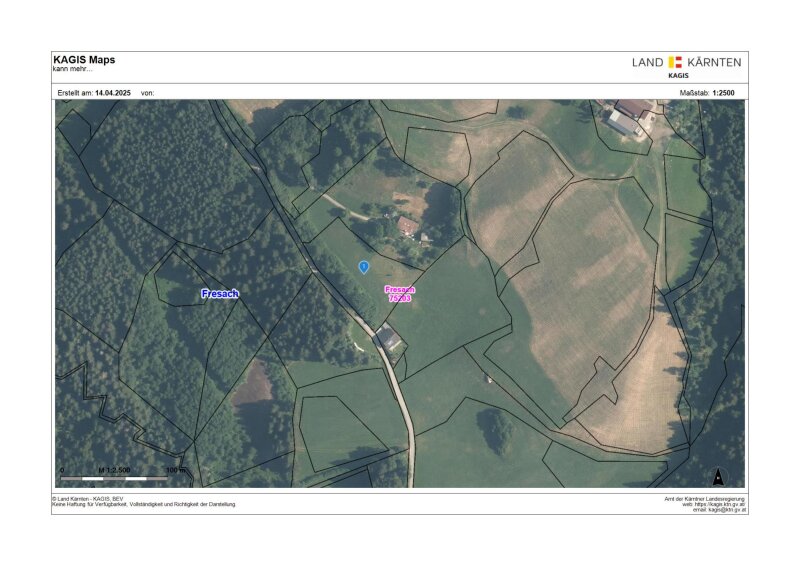The width and height of the screenshot is (800, 566).
Task: Click the north arrow compass icon
Action: (x=717, y=476)
